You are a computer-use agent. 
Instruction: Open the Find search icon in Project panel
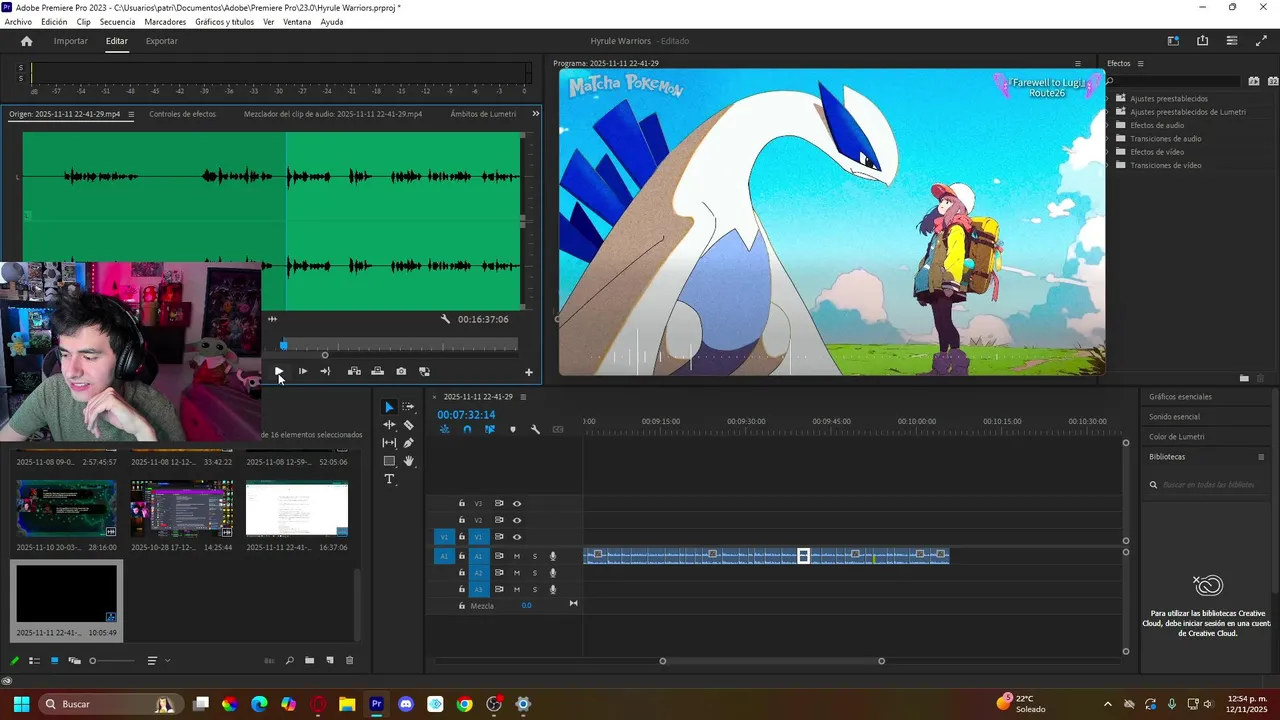(x=290, y=661)
